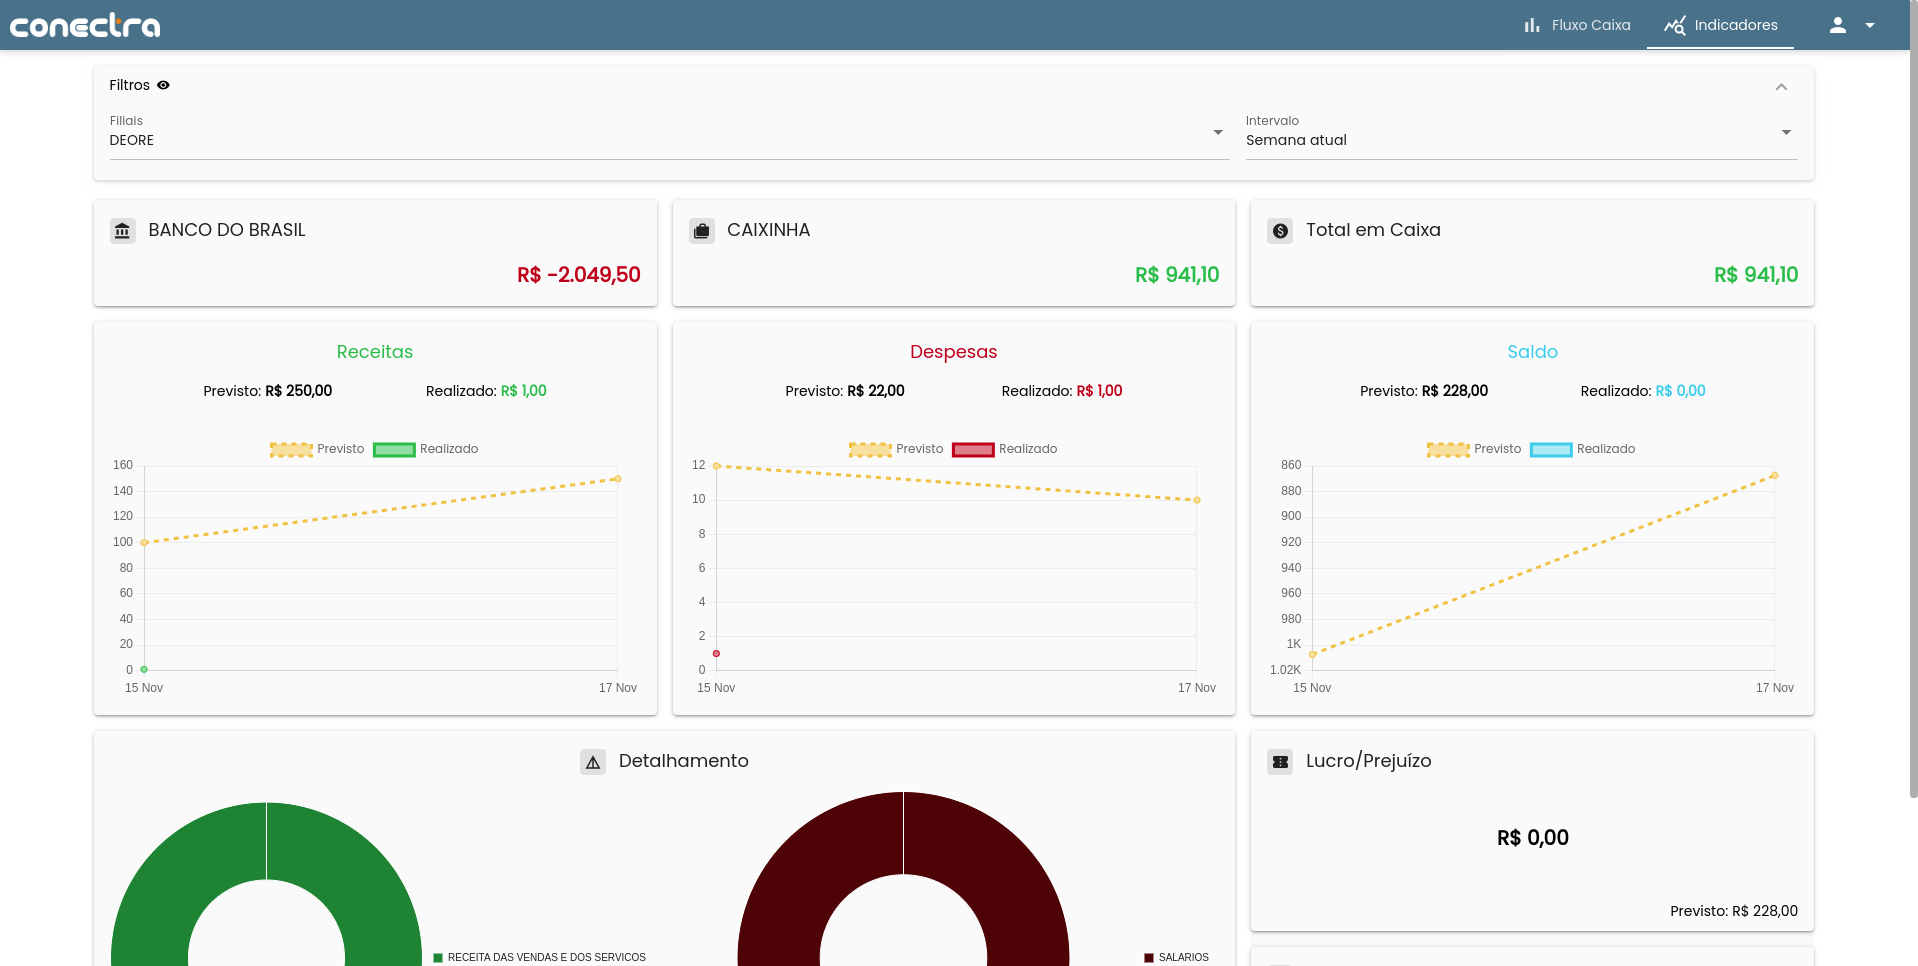Screen dimensions: 1918x966
Task: Click the Total em Caixa value
Action: pyautogui.click(x=1756, y=275)
